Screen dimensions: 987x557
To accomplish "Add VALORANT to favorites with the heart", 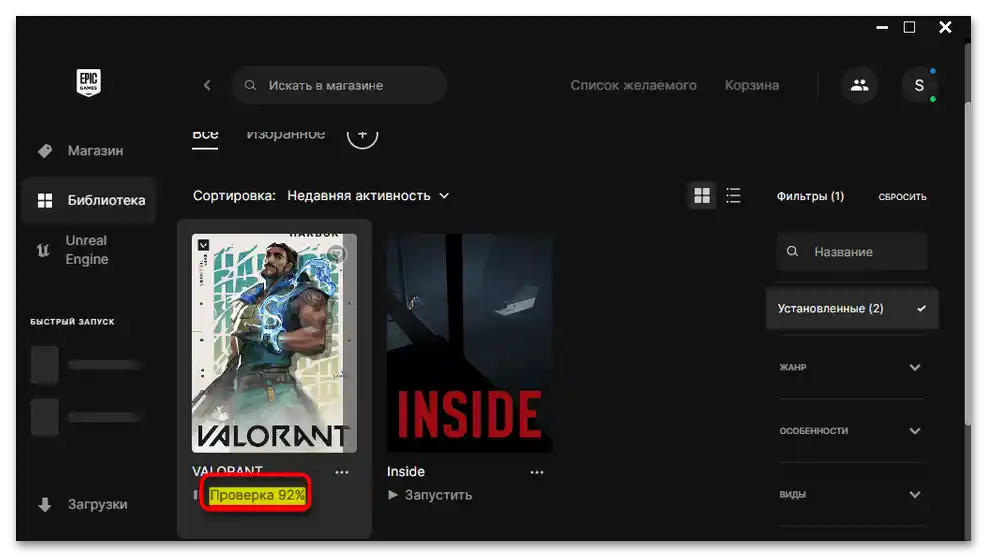I will tap(336, 254).
